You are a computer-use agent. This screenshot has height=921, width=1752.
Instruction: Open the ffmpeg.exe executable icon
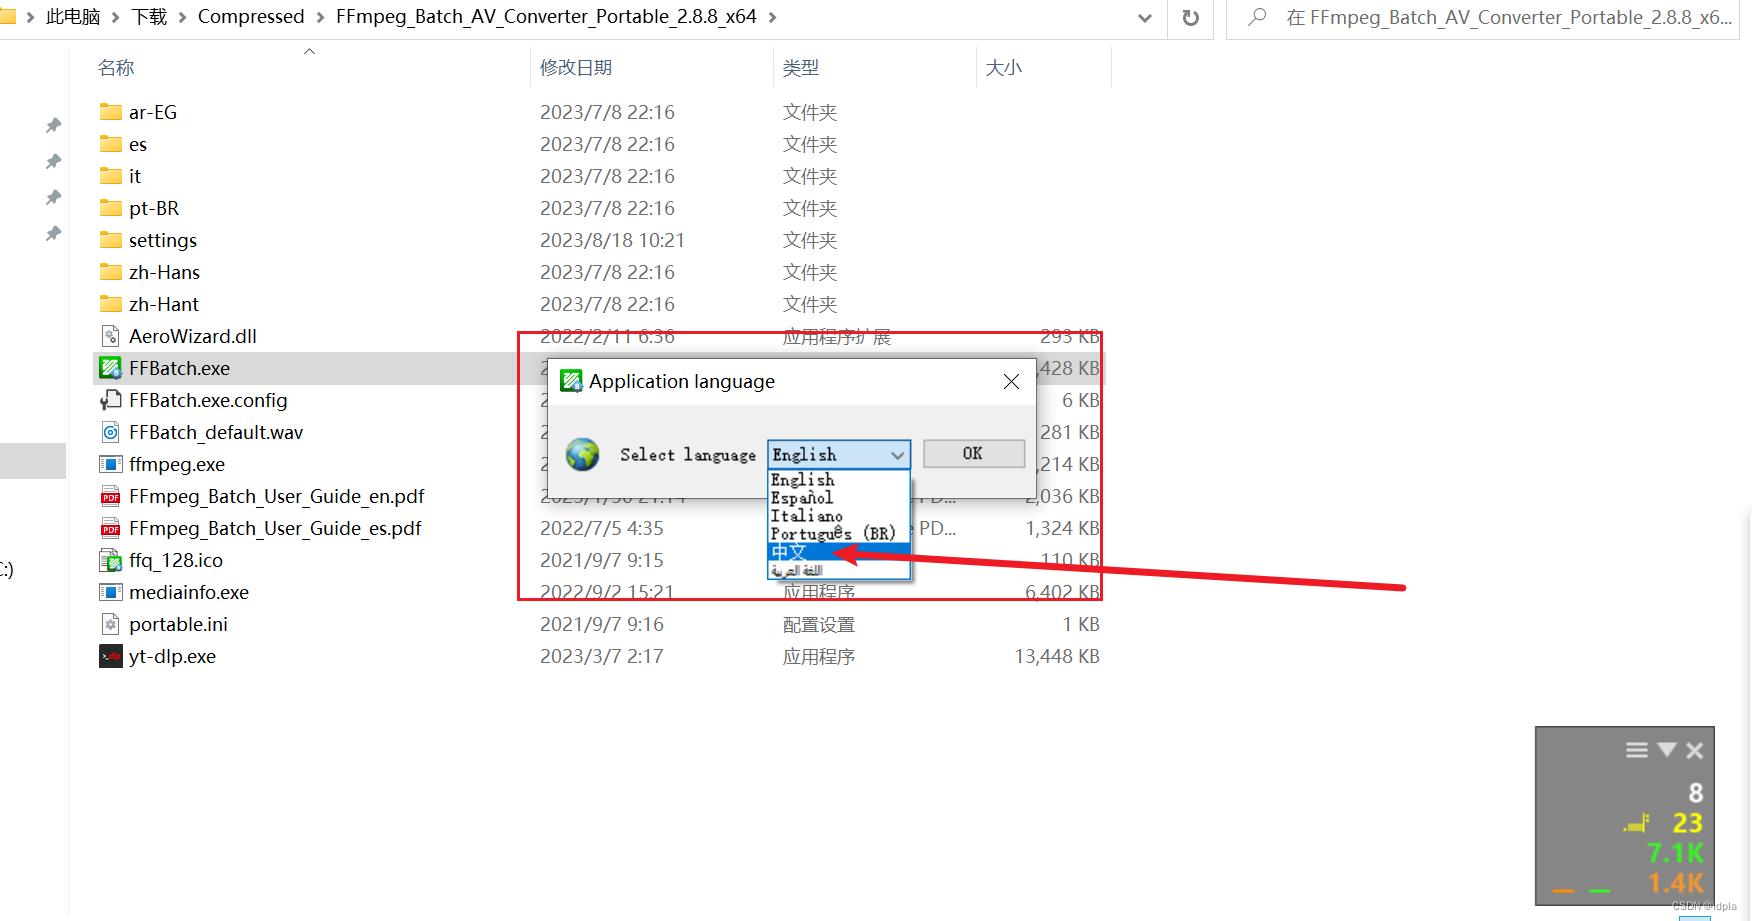pyautogui.click(x=110, y=464)
